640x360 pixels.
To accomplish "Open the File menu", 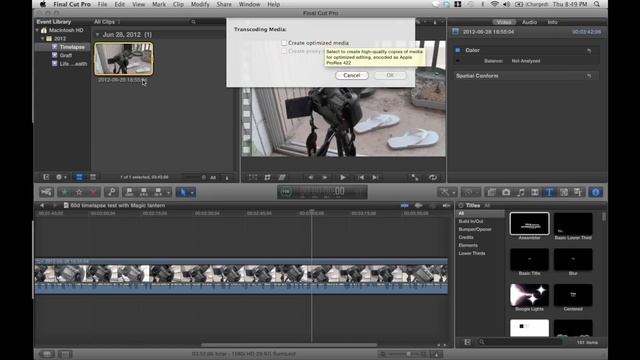I will [x=102, y=4].
